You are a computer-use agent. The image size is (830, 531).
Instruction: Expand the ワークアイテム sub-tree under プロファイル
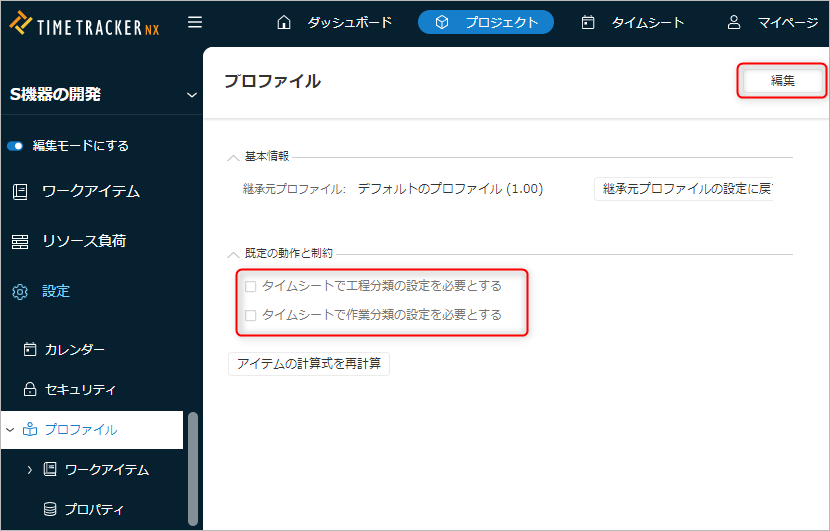pyautogui.click(x=30, y=469)
